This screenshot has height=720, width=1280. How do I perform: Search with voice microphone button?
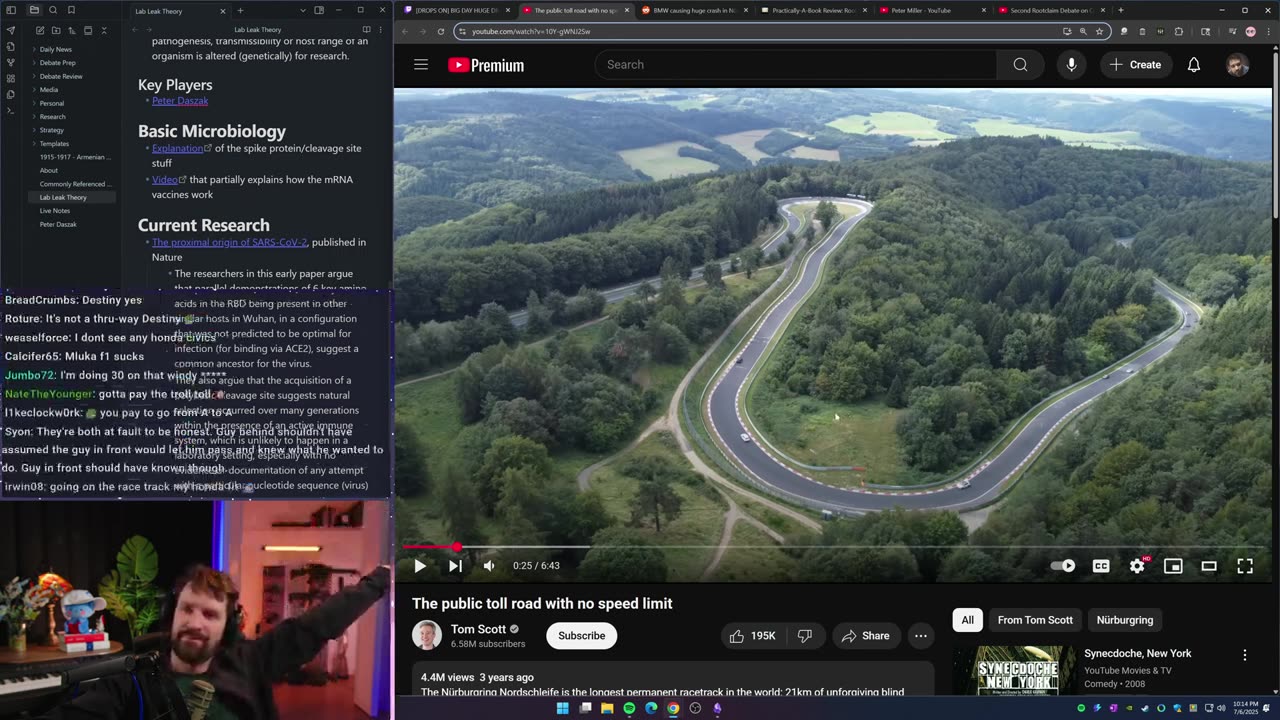pyautogui.click(x=1071, y=65)
